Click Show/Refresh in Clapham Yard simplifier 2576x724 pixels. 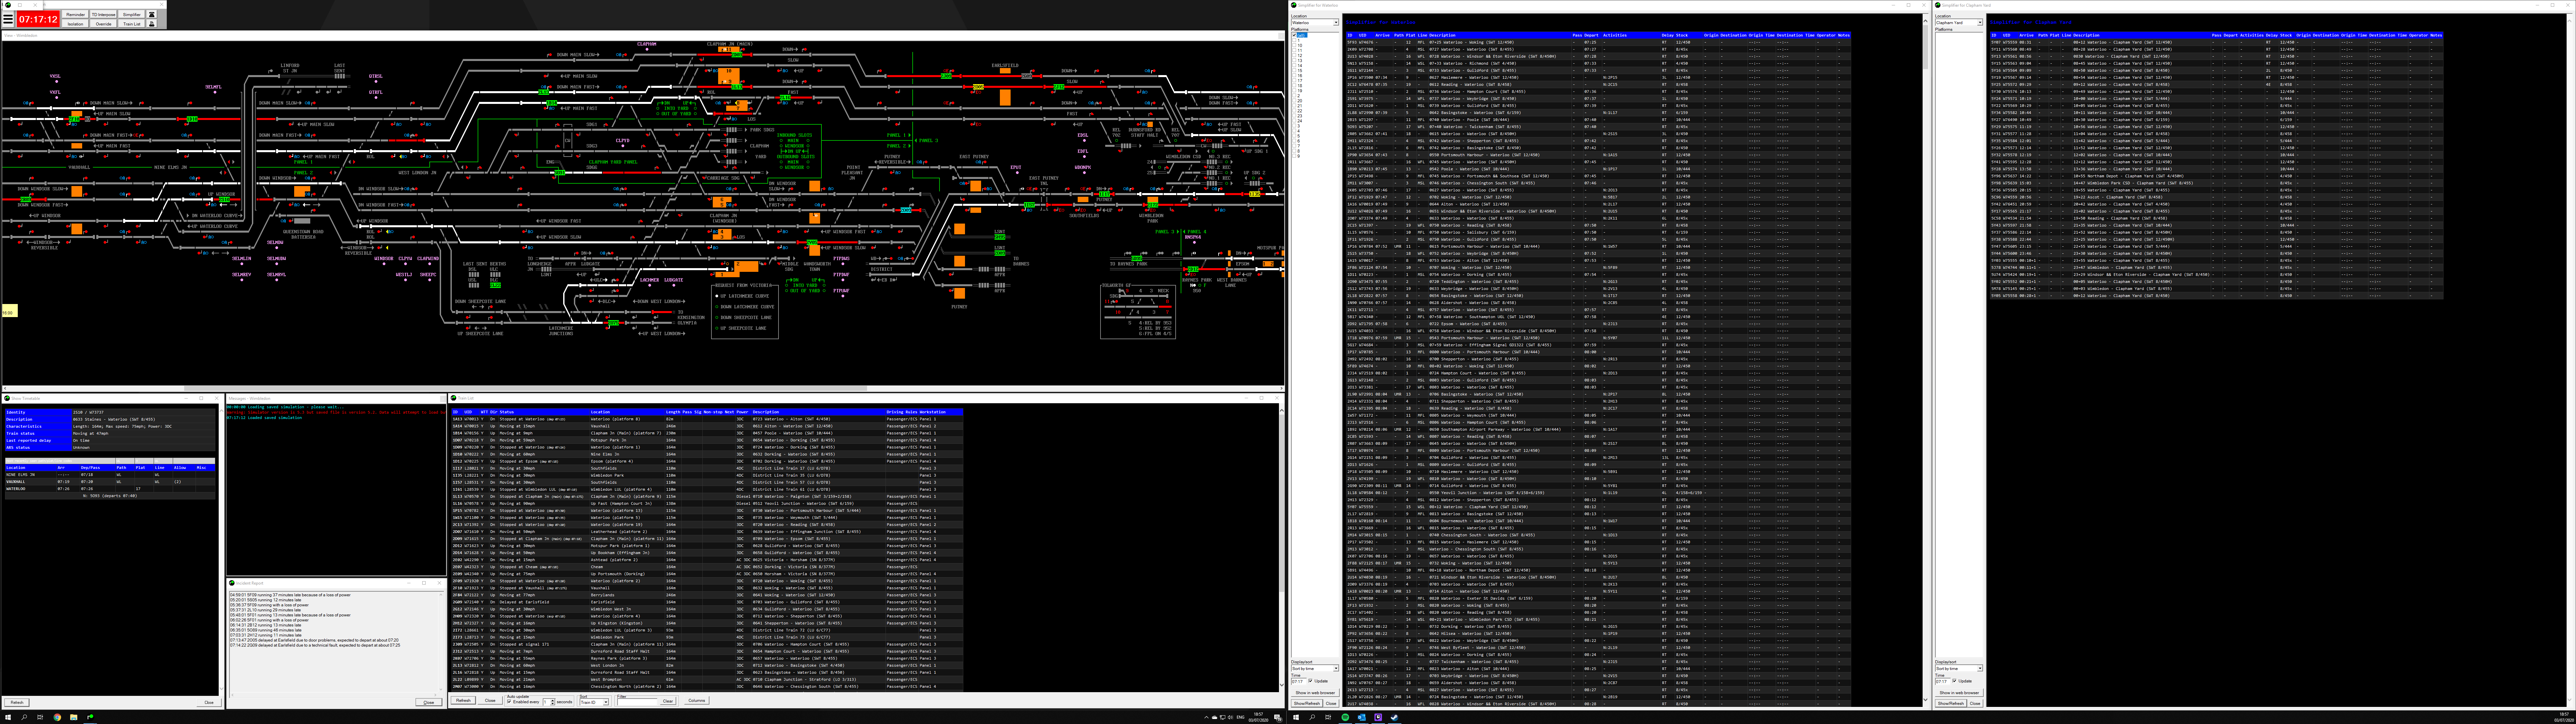(1951, 703)
